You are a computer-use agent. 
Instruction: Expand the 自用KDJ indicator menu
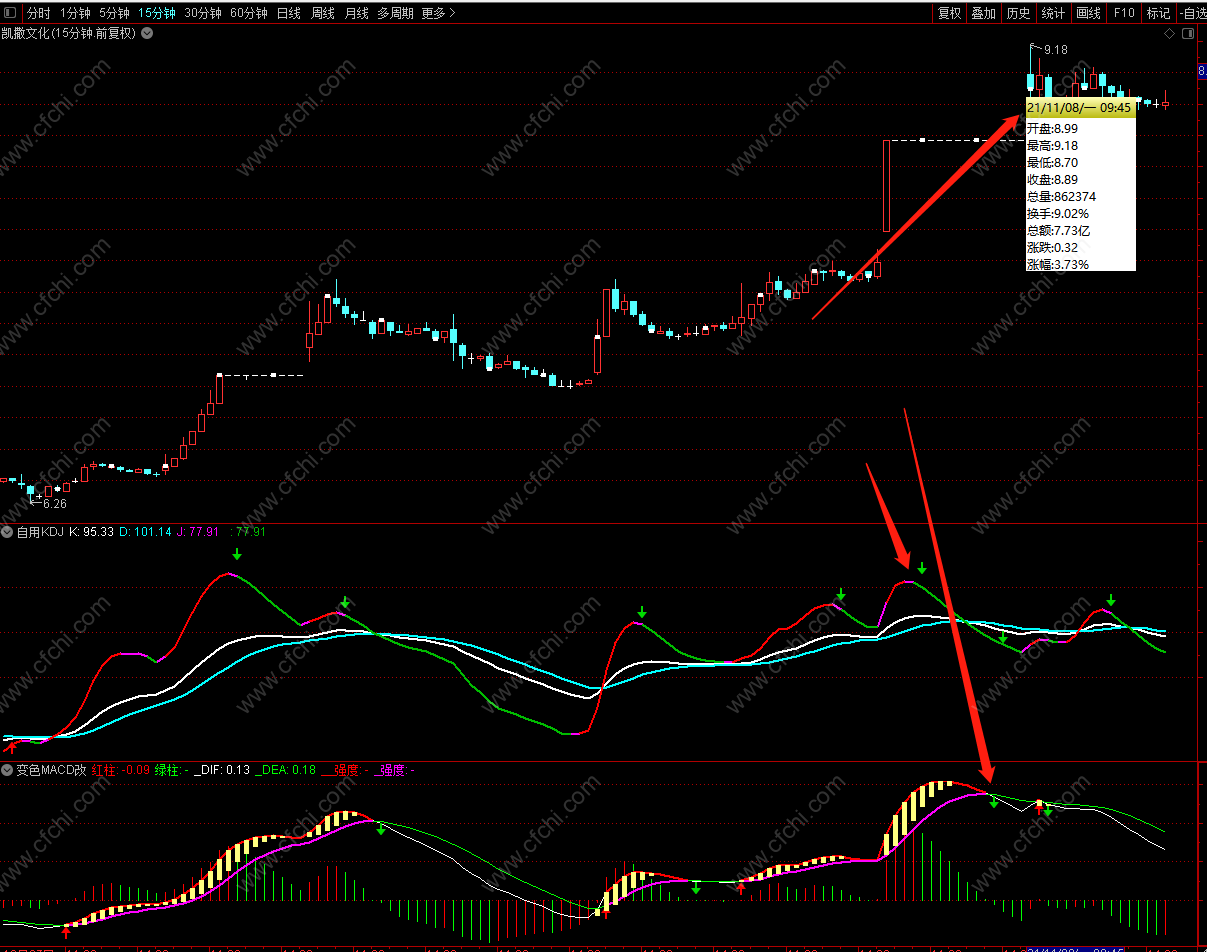(7, 532)
